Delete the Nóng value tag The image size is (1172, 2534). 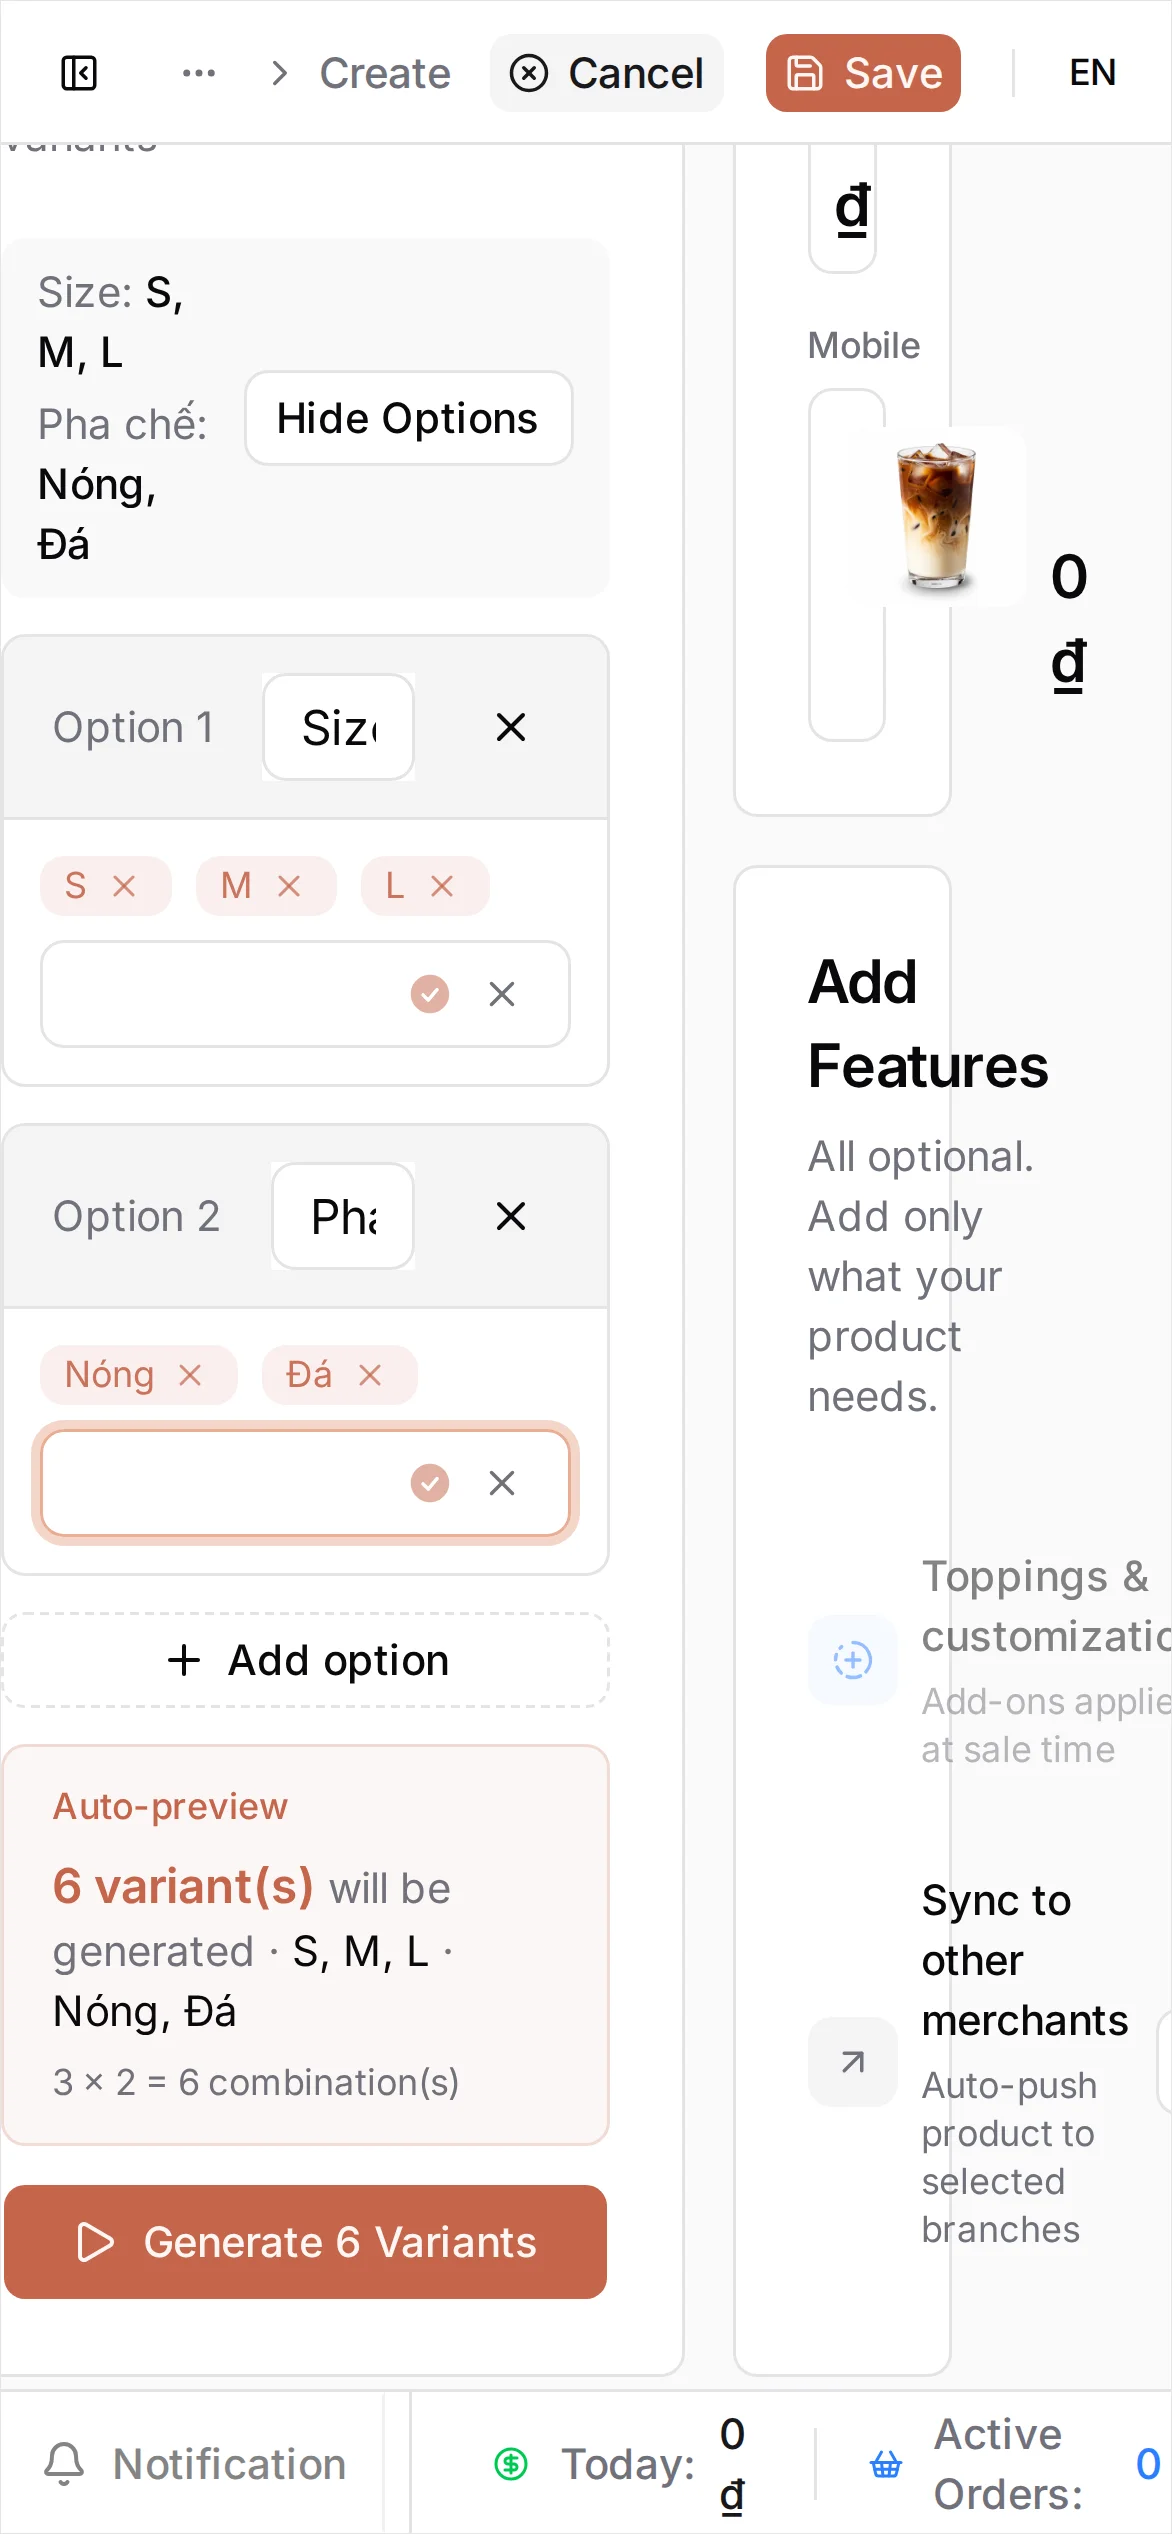[190, 1375]
